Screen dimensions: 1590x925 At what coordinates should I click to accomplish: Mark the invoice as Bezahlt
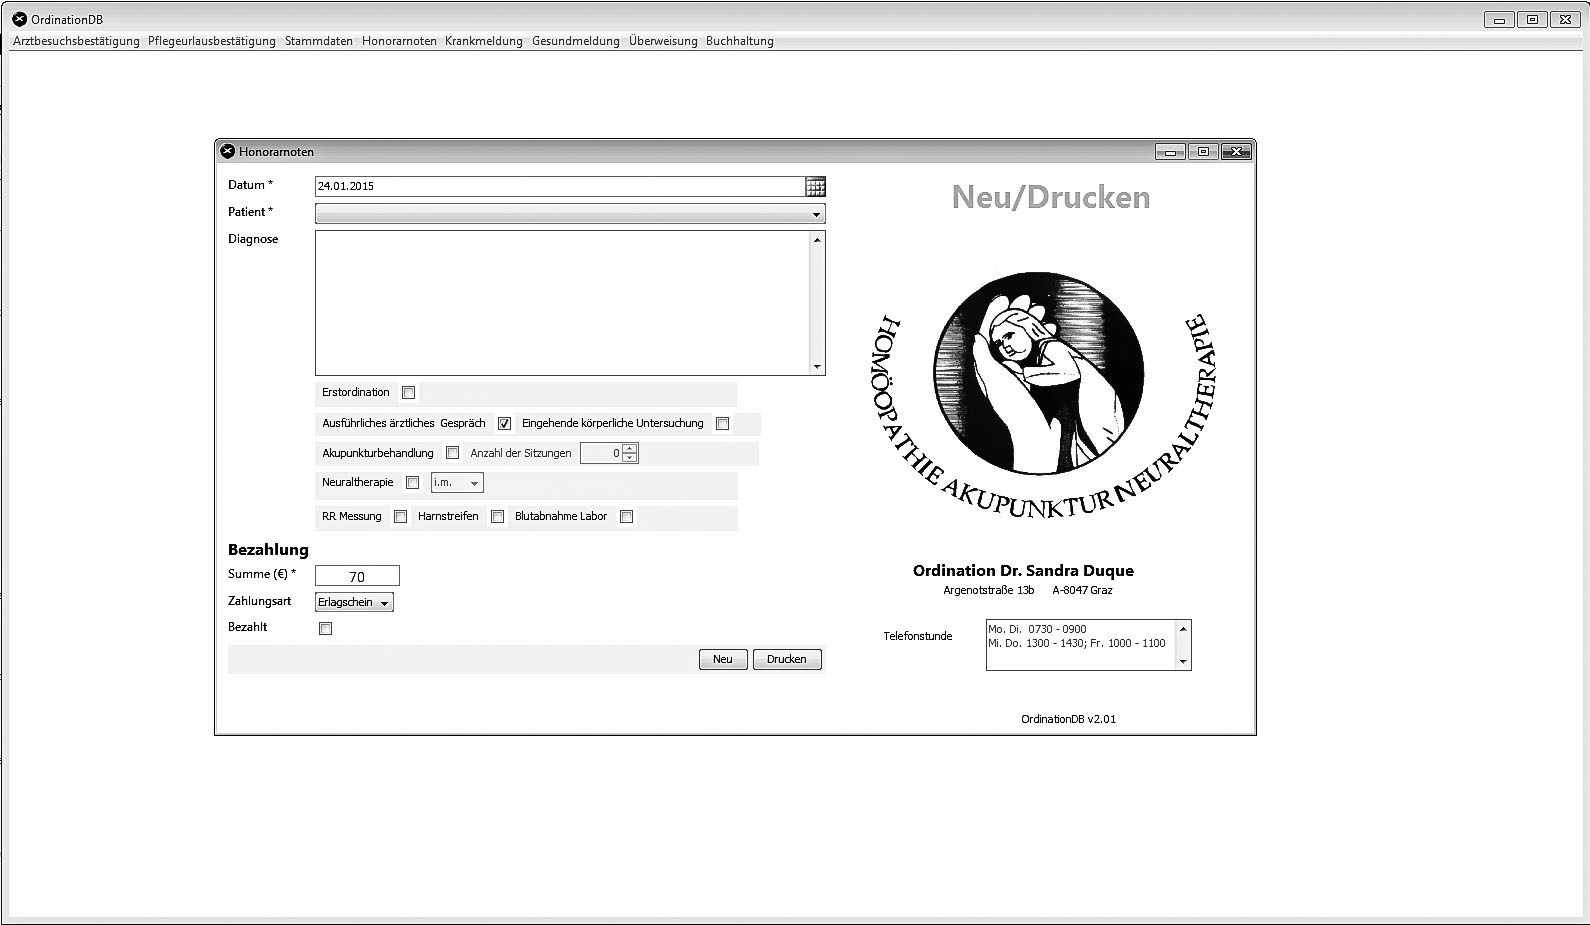click(325, 629)
